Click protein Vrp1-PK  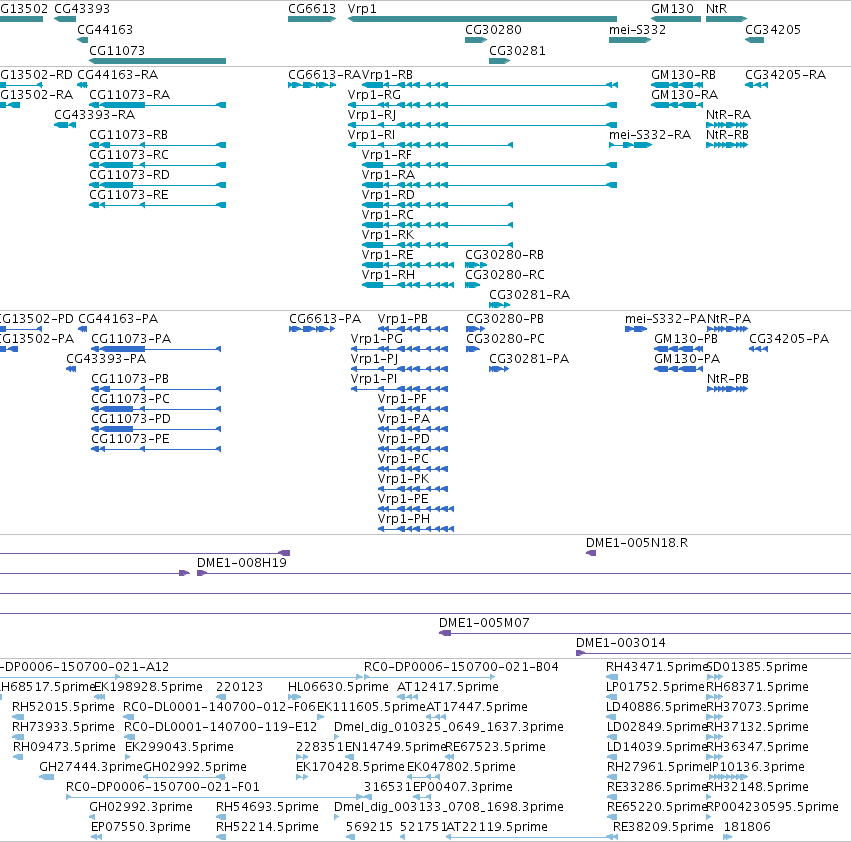pyautogui.click(x=403, y=479)
